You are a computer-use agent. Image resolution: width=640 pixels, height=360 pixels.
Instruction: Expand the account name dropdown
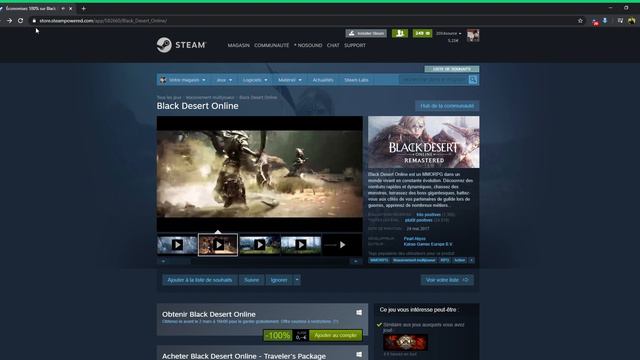(449, 33)
